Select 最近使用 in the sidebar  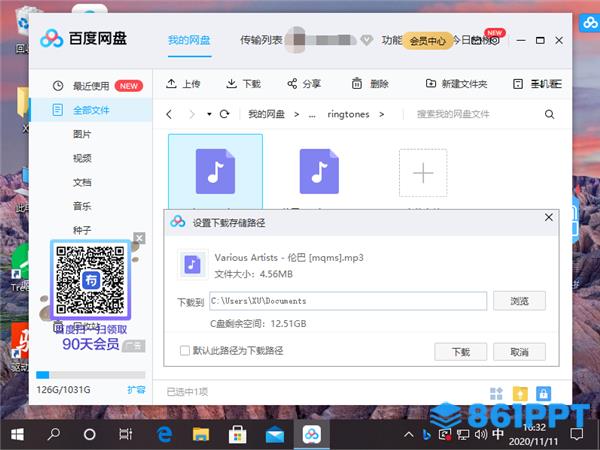coord(91,86)
